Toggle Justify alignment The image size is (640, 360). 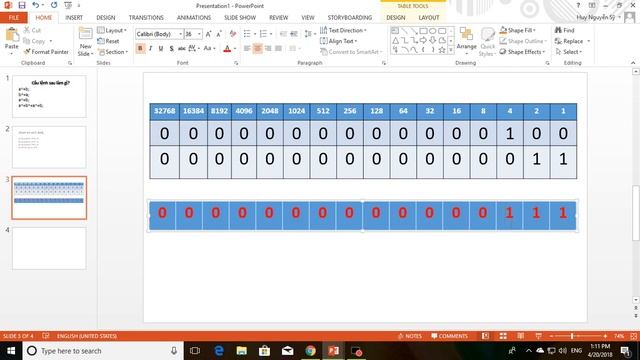click(278, 49)
